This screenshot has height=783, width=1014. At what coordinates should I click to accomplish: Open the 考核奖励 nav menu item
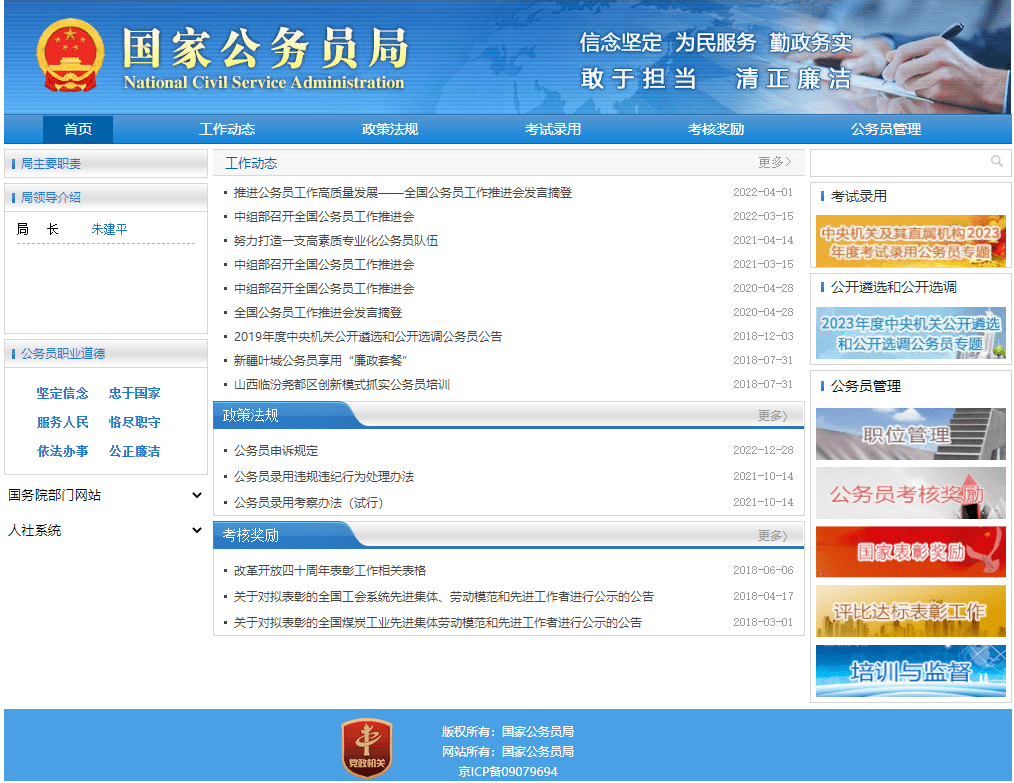pyautogui.click(x=716, y=129)
